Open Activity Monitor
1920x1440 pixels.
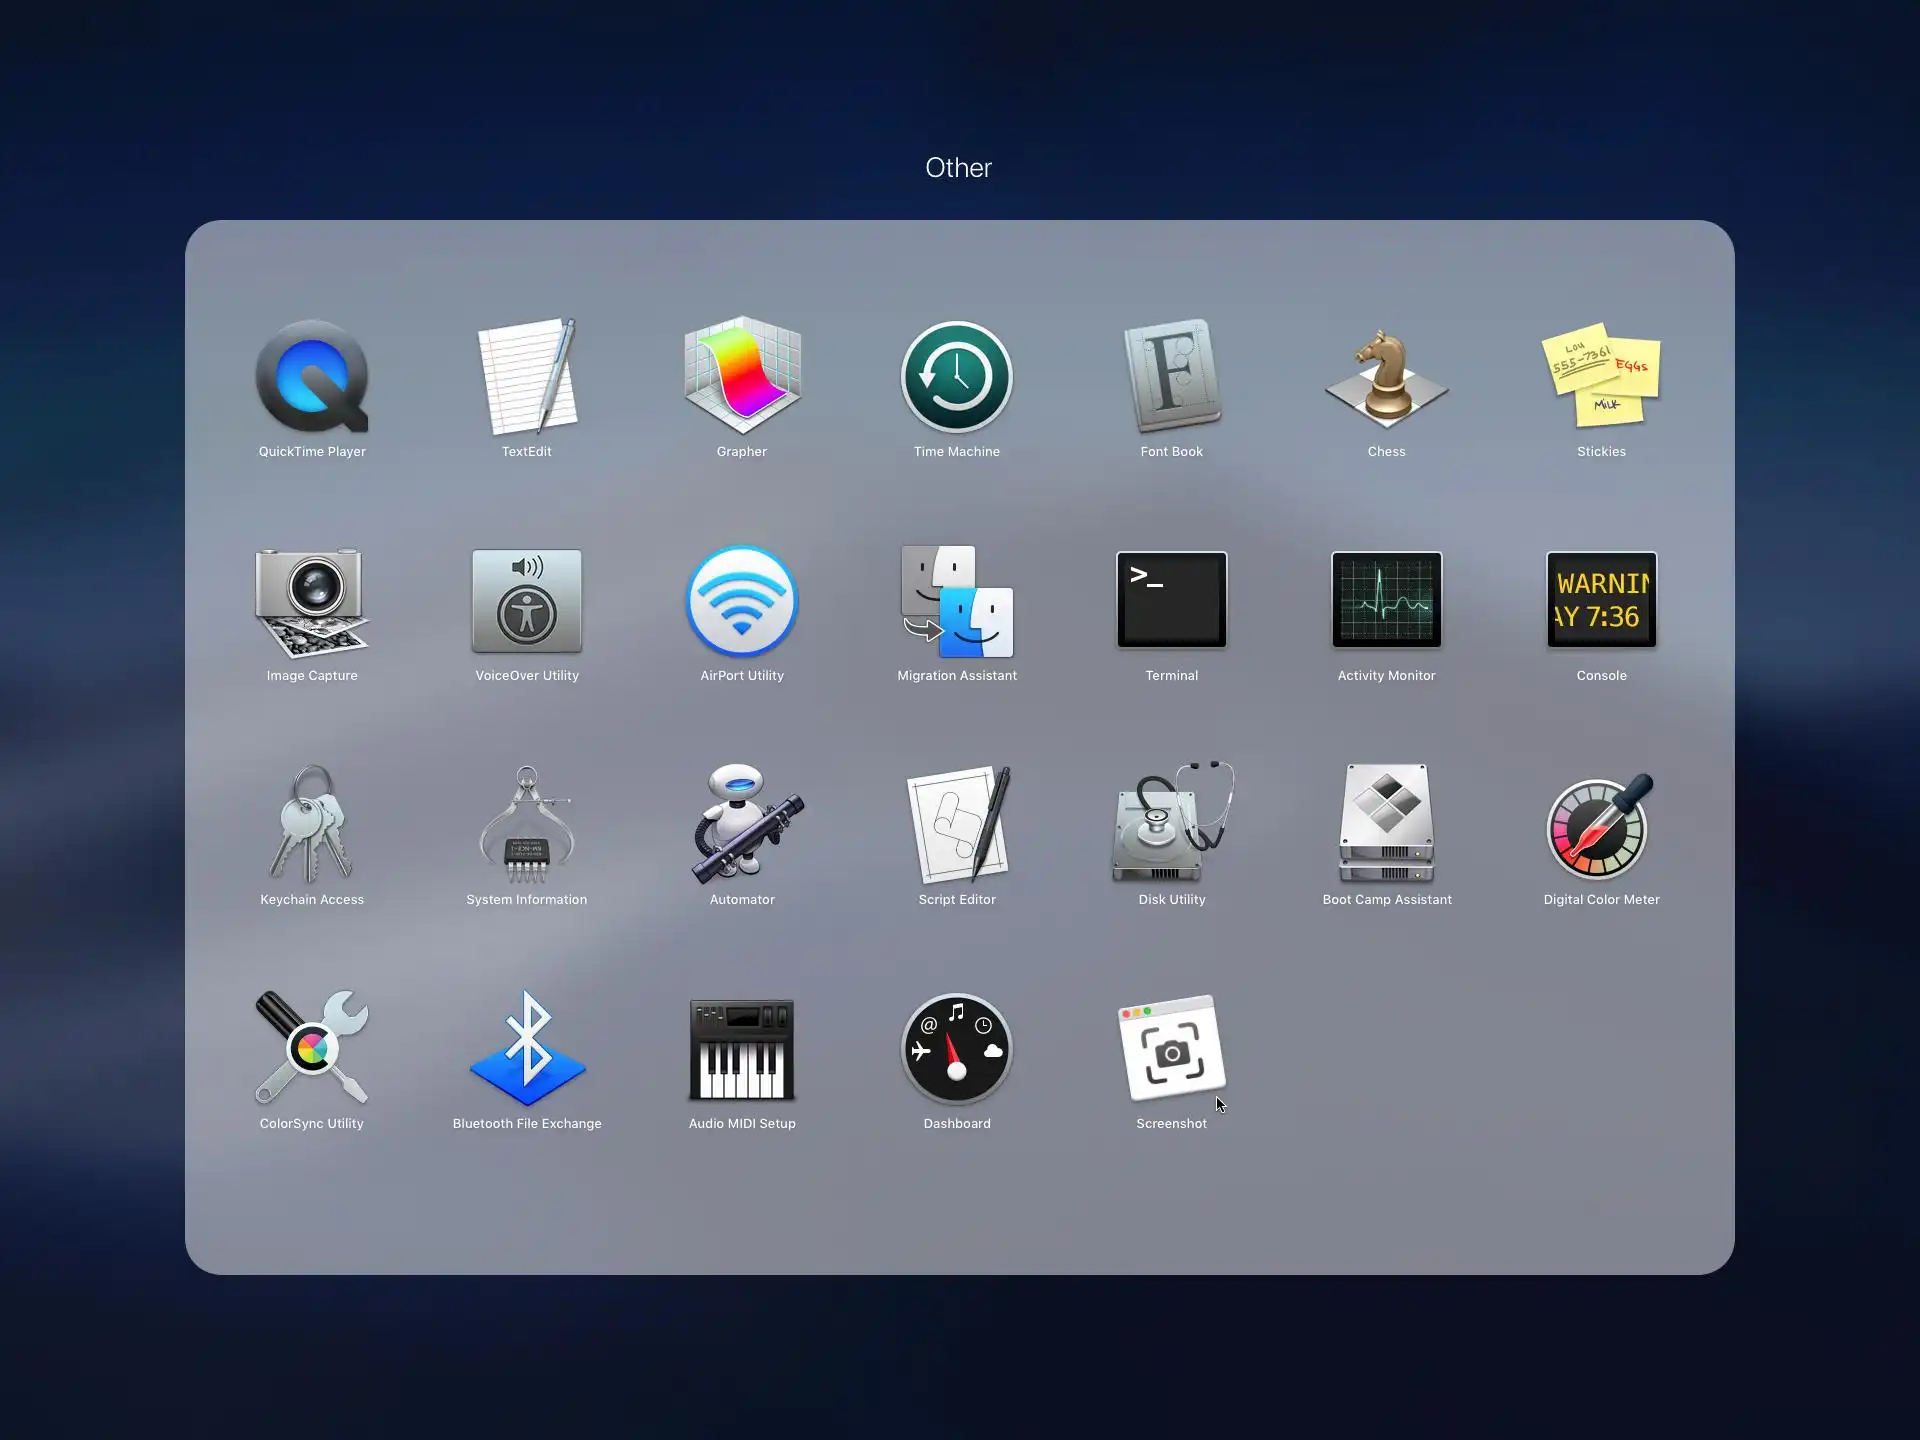(1386, 600)
